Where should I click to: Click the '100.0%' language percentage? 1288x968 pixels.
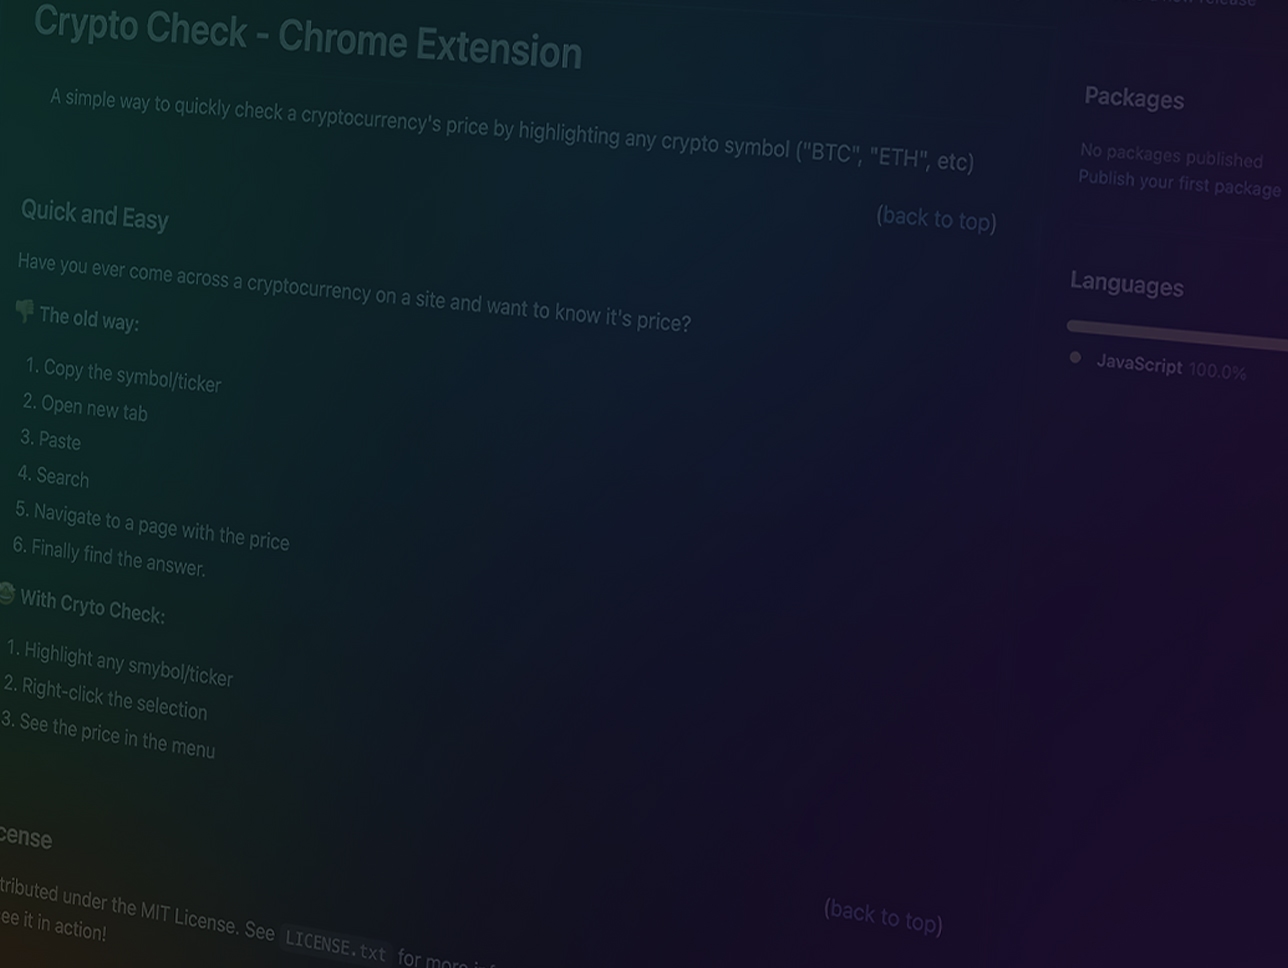1217,370
